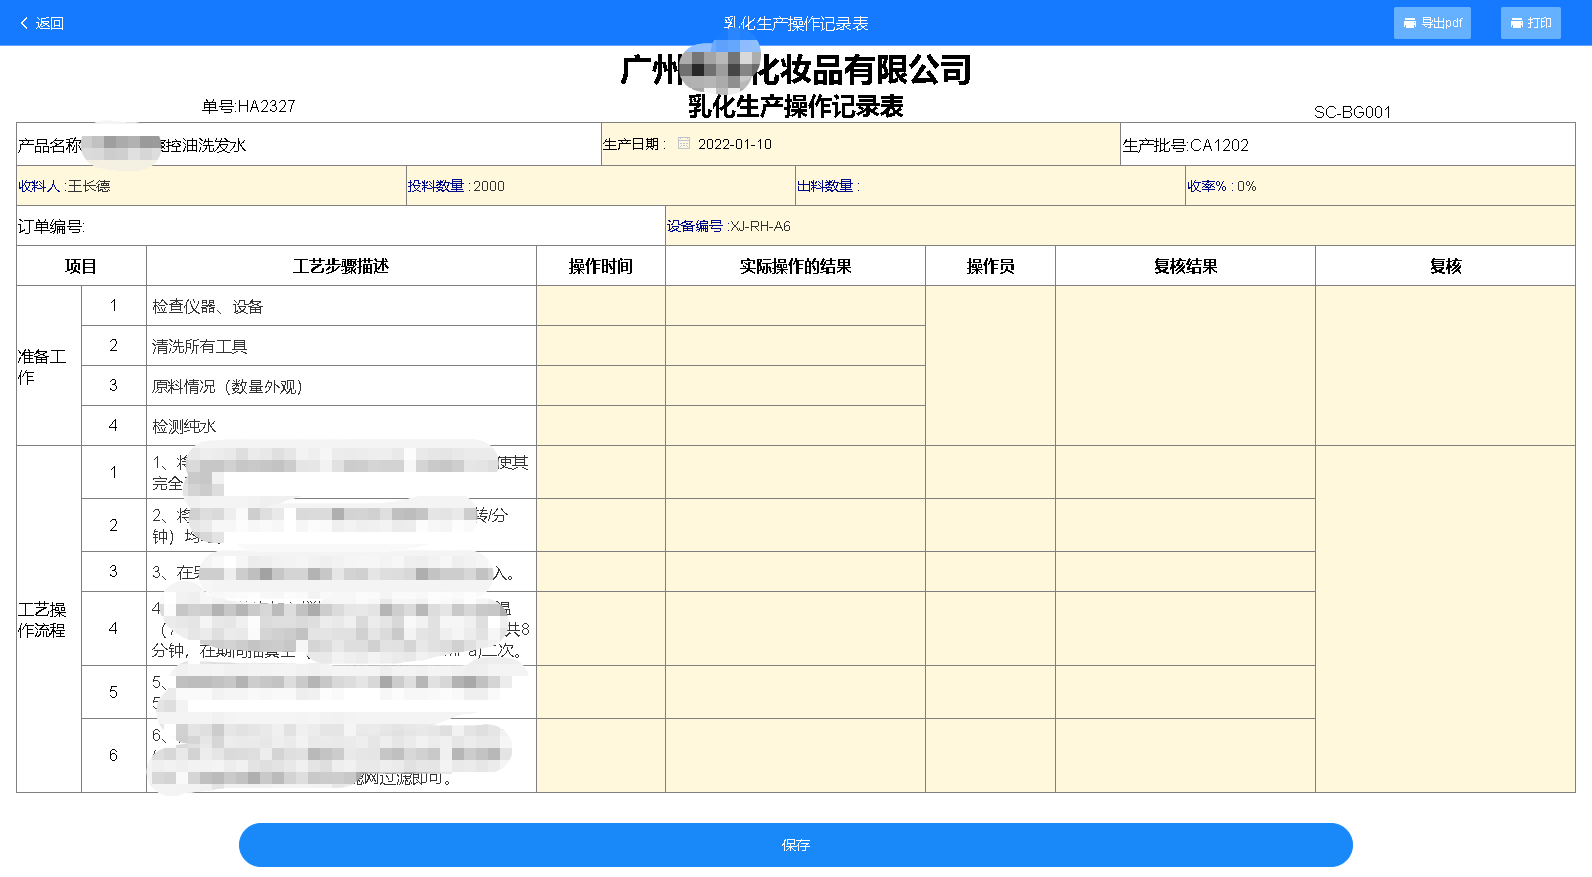The width and height of the screenshot is (1592, 877).
Task: Click the 保存 save button
Action: point(795,845)
